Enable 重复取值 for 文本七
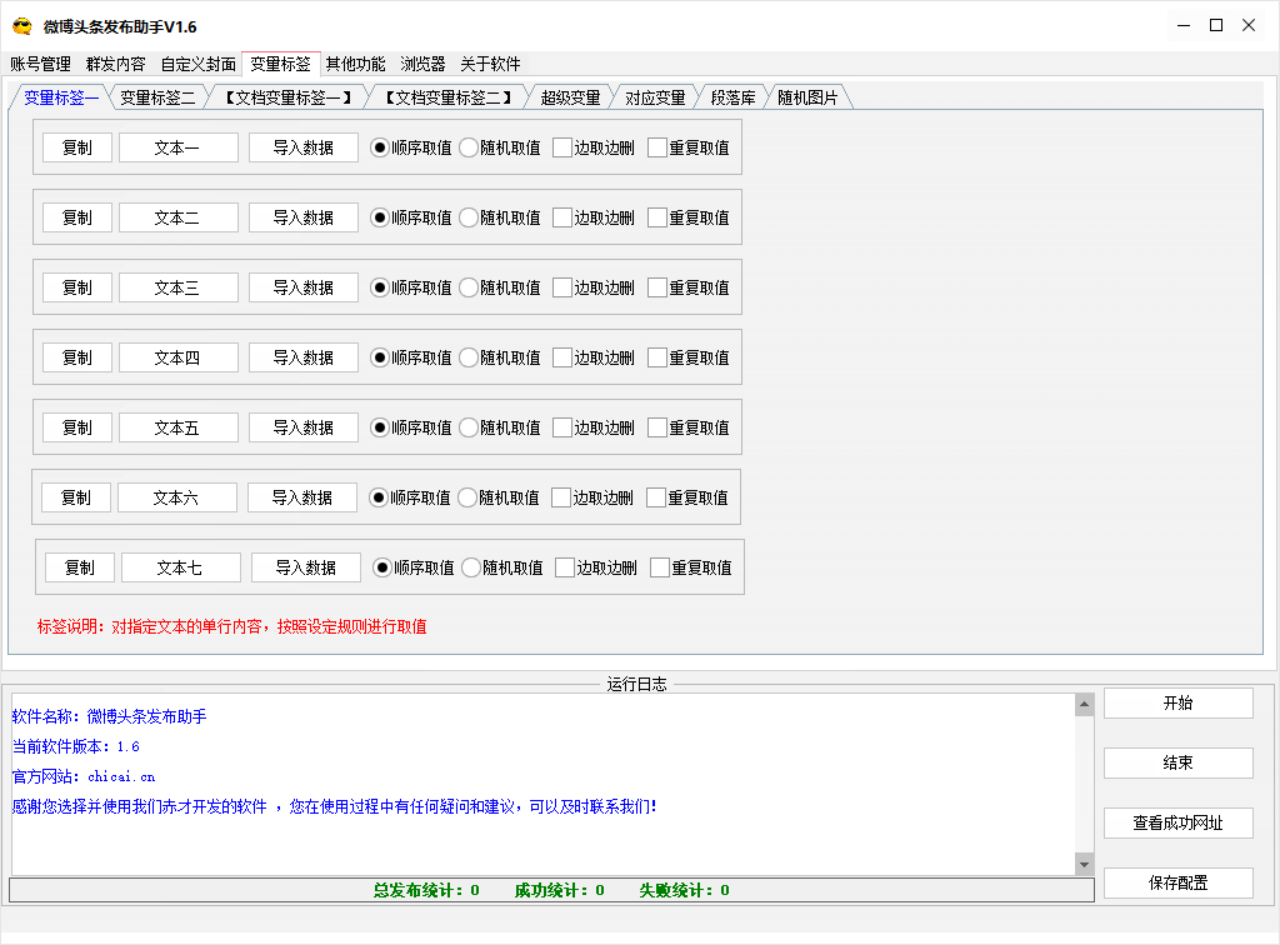Image resolution: width=1280 pixels, height=945 pixels. click(x=691, y=567)
